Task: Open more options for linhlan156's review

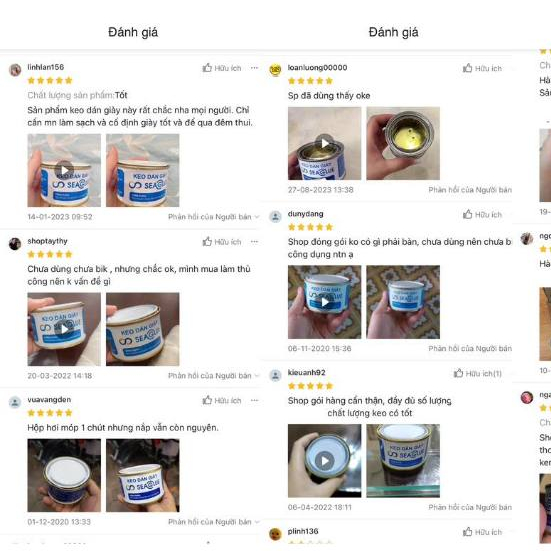Action: 254,68
